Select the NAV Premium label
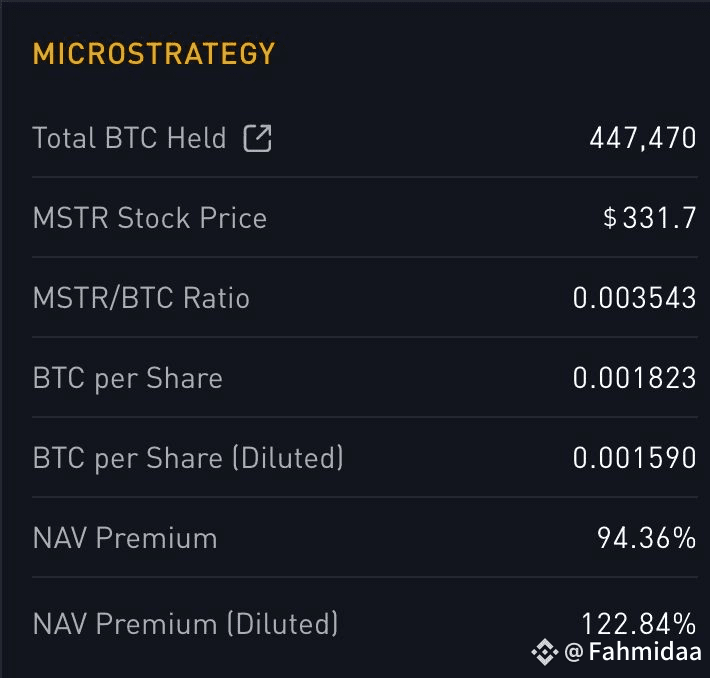Image resolution: width=710 pixels, height=678 pixels. 125,538
